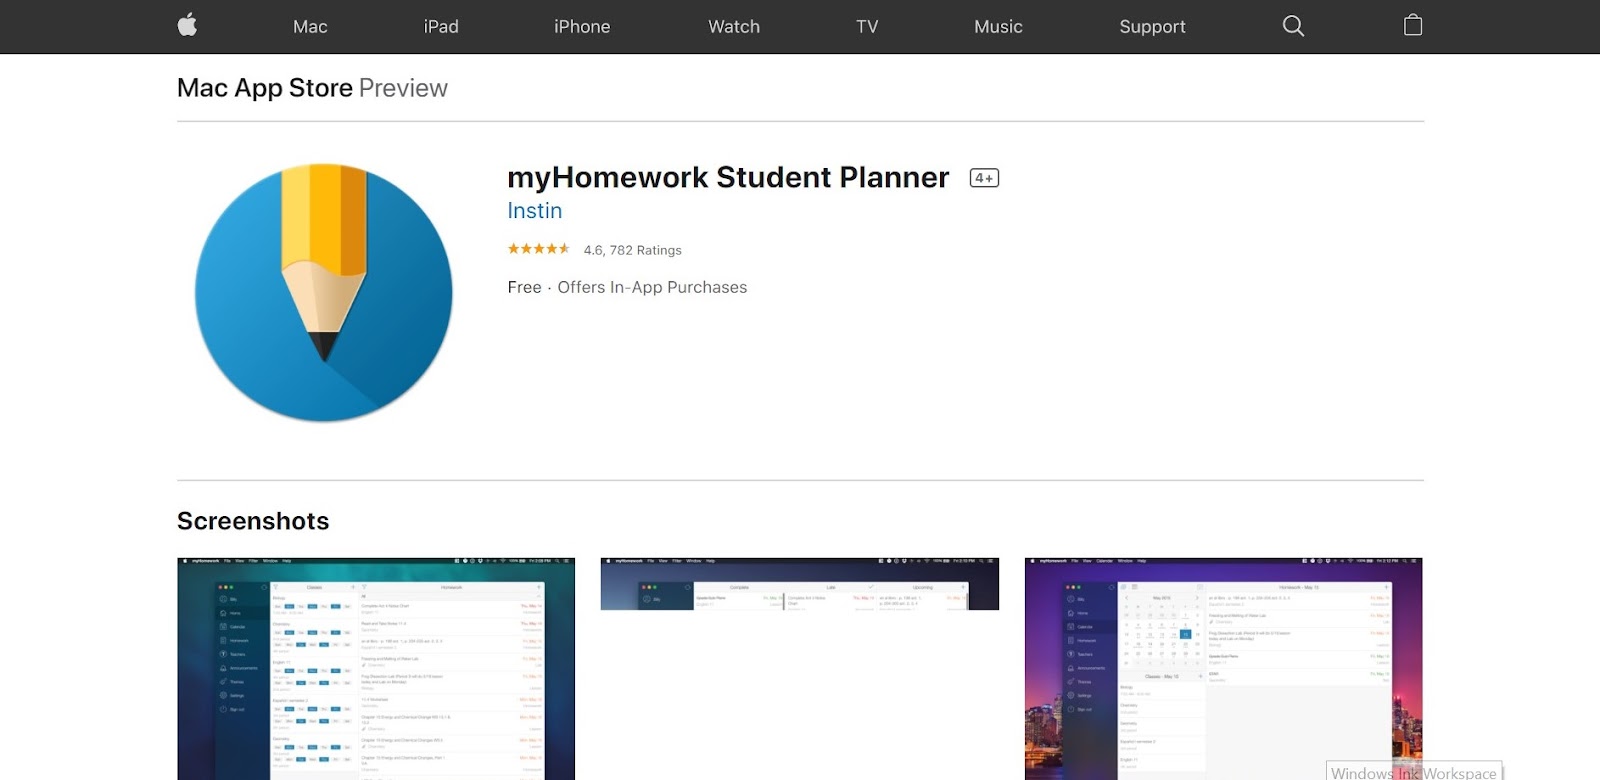Open the middle partially loaded screenshot

(x=800, y=584)
